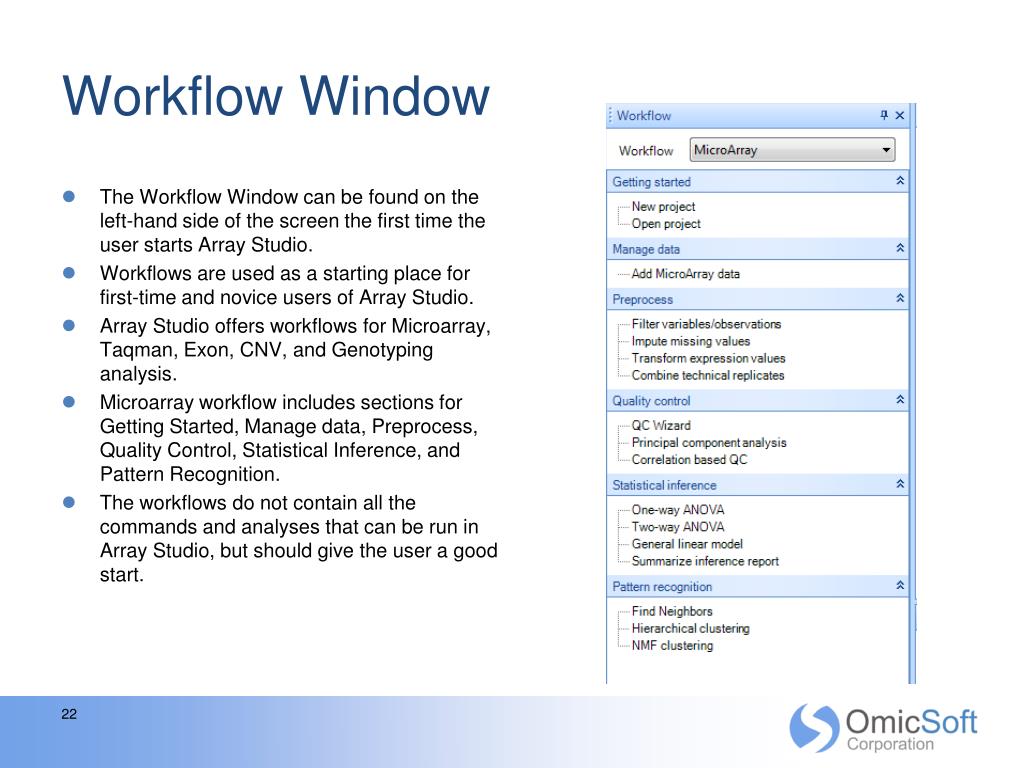The width and height of the screenshot is (1024, 768).
Task: Select General linear model
Action: point(686,543)
